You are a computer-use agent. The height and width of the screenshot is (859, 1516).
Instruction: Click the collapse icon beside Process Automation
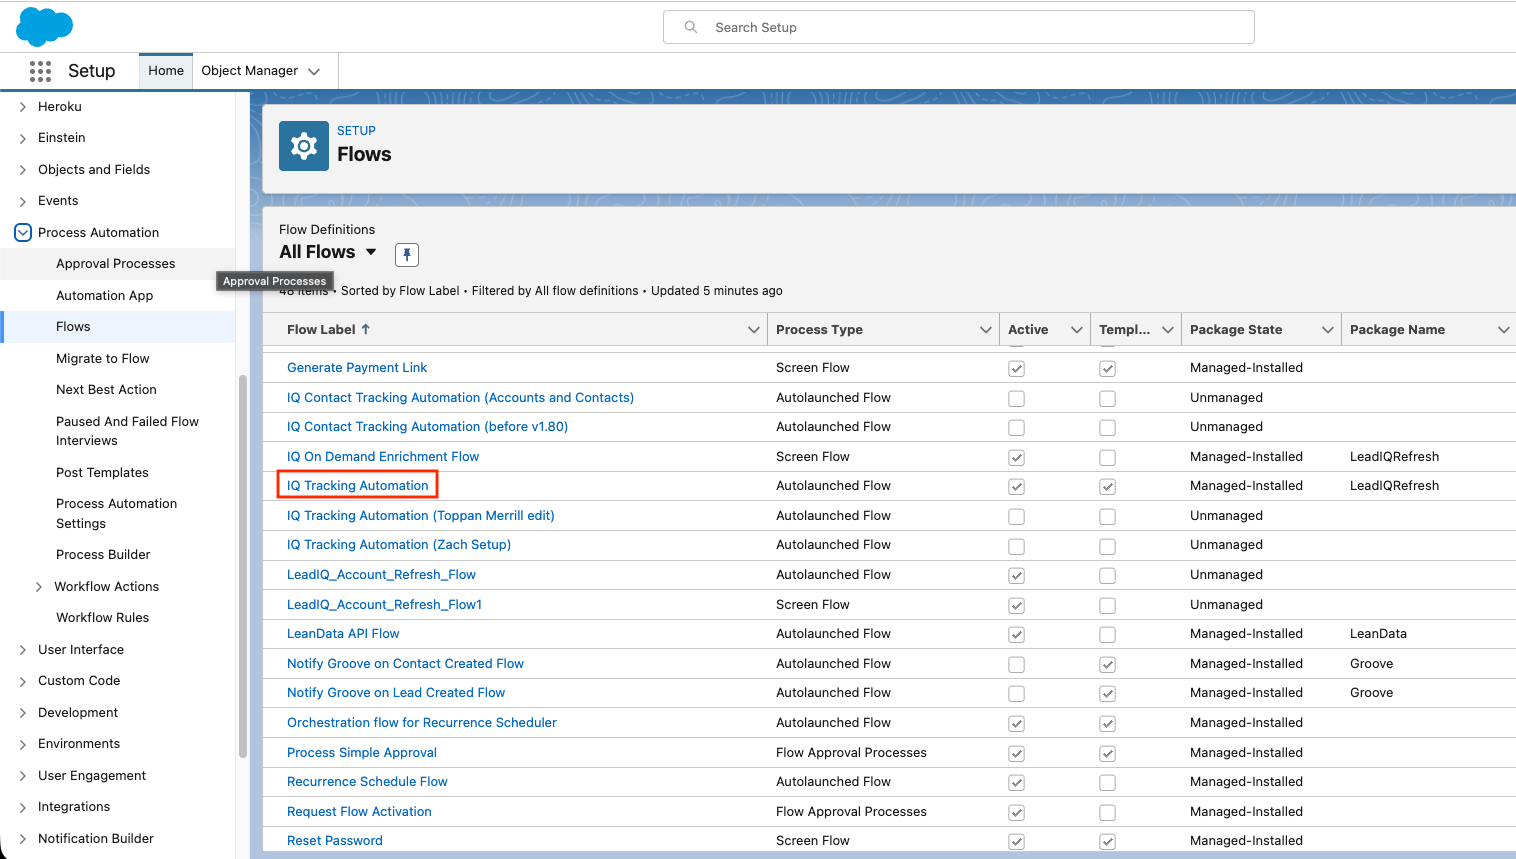[x=22, y=232]
